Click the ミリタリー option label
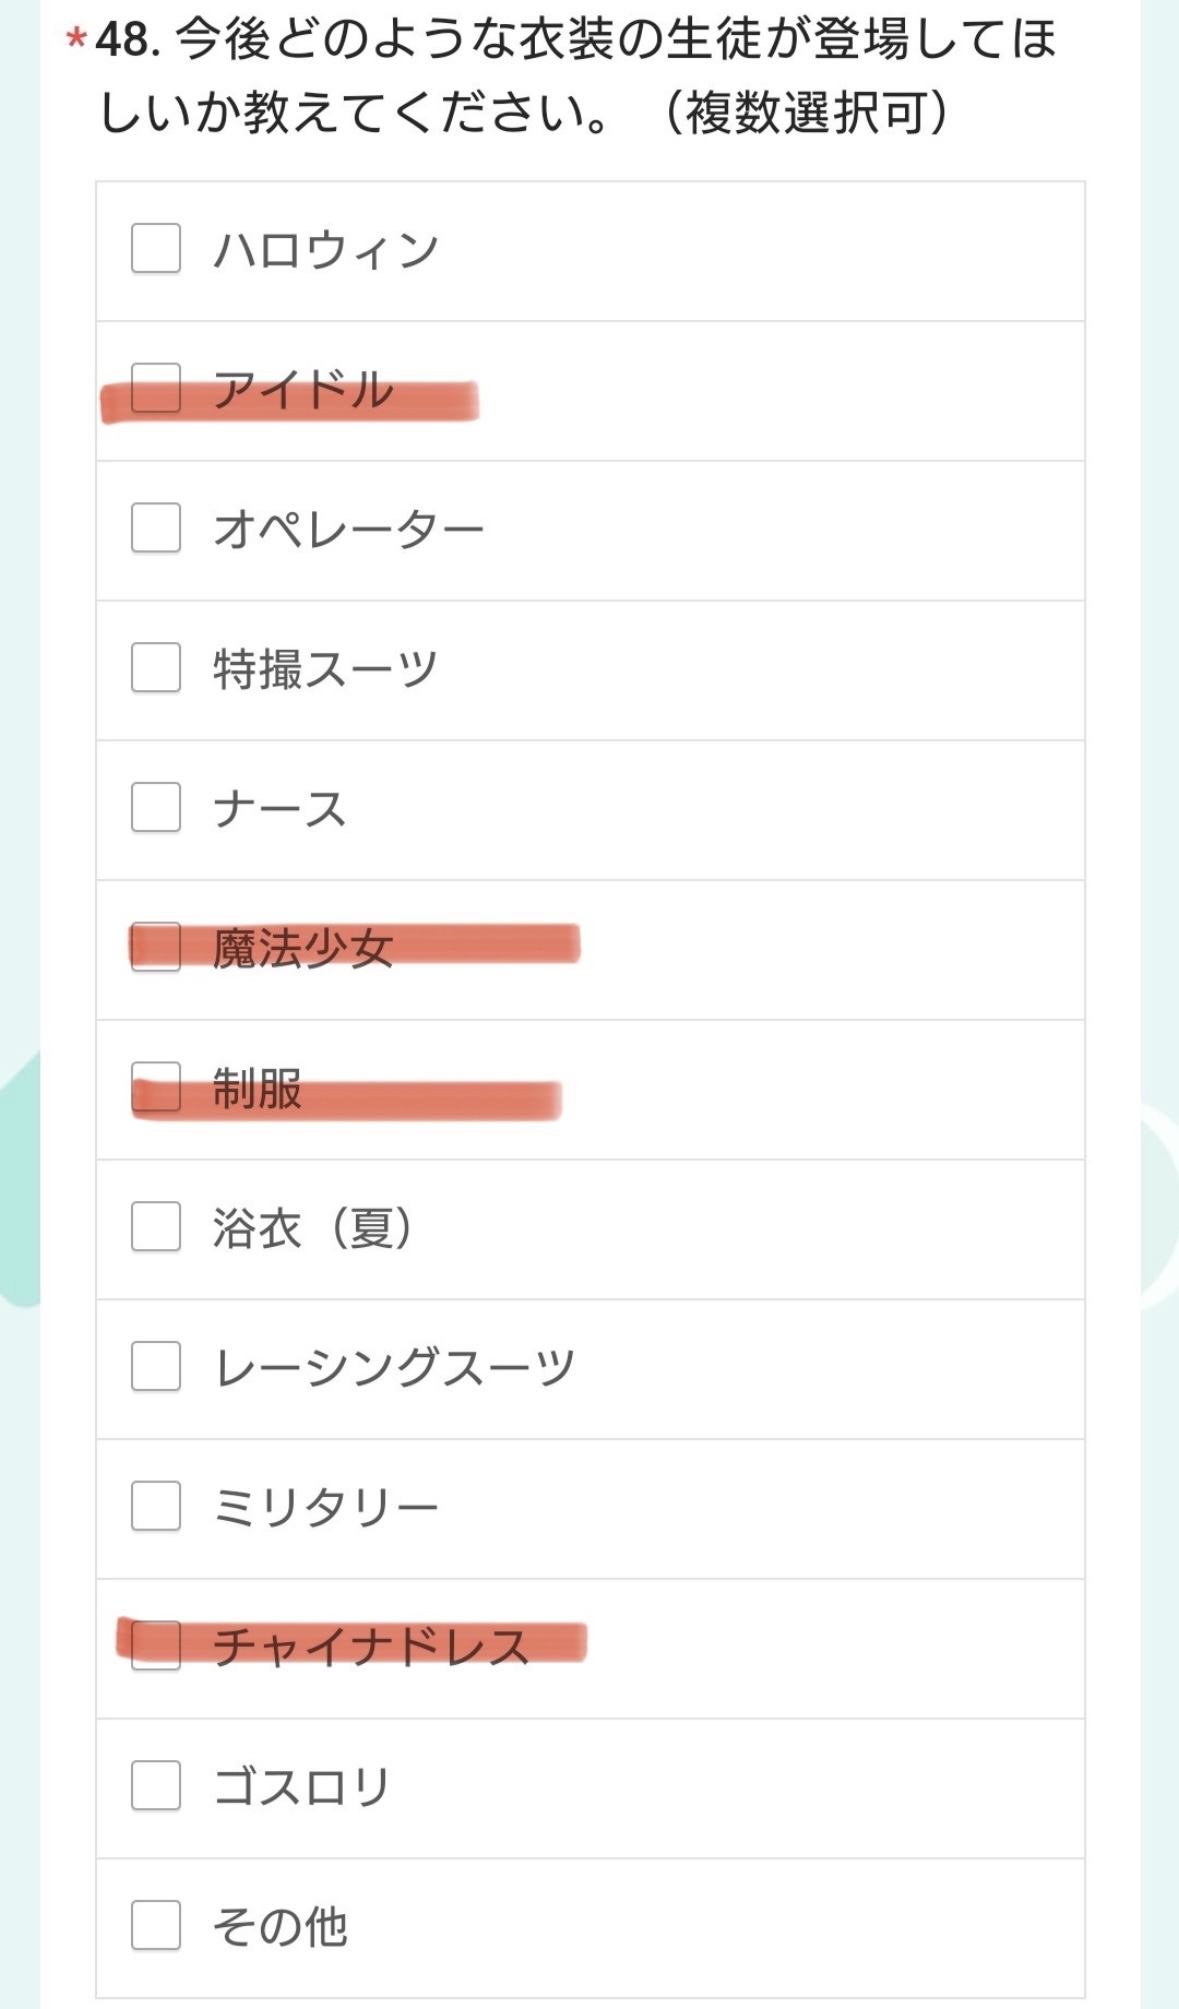 coord(326,1508)
